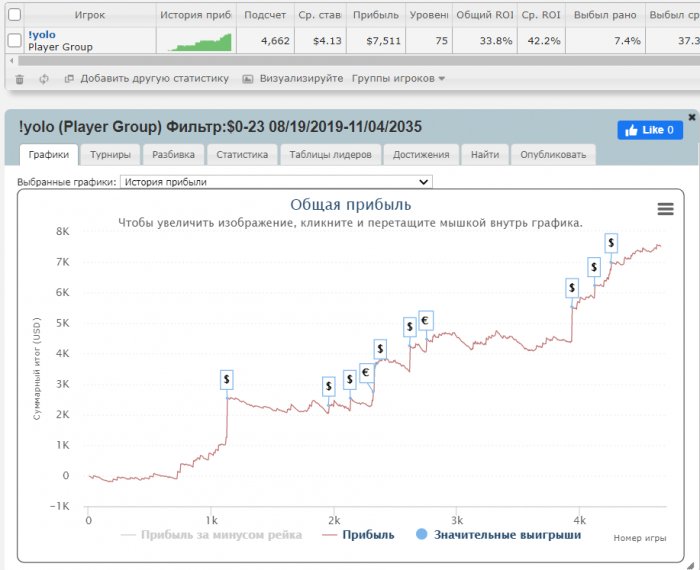This screenshot has height=570, width=700.
Task: Click the Визуализируйте button label
Action: 301,79
